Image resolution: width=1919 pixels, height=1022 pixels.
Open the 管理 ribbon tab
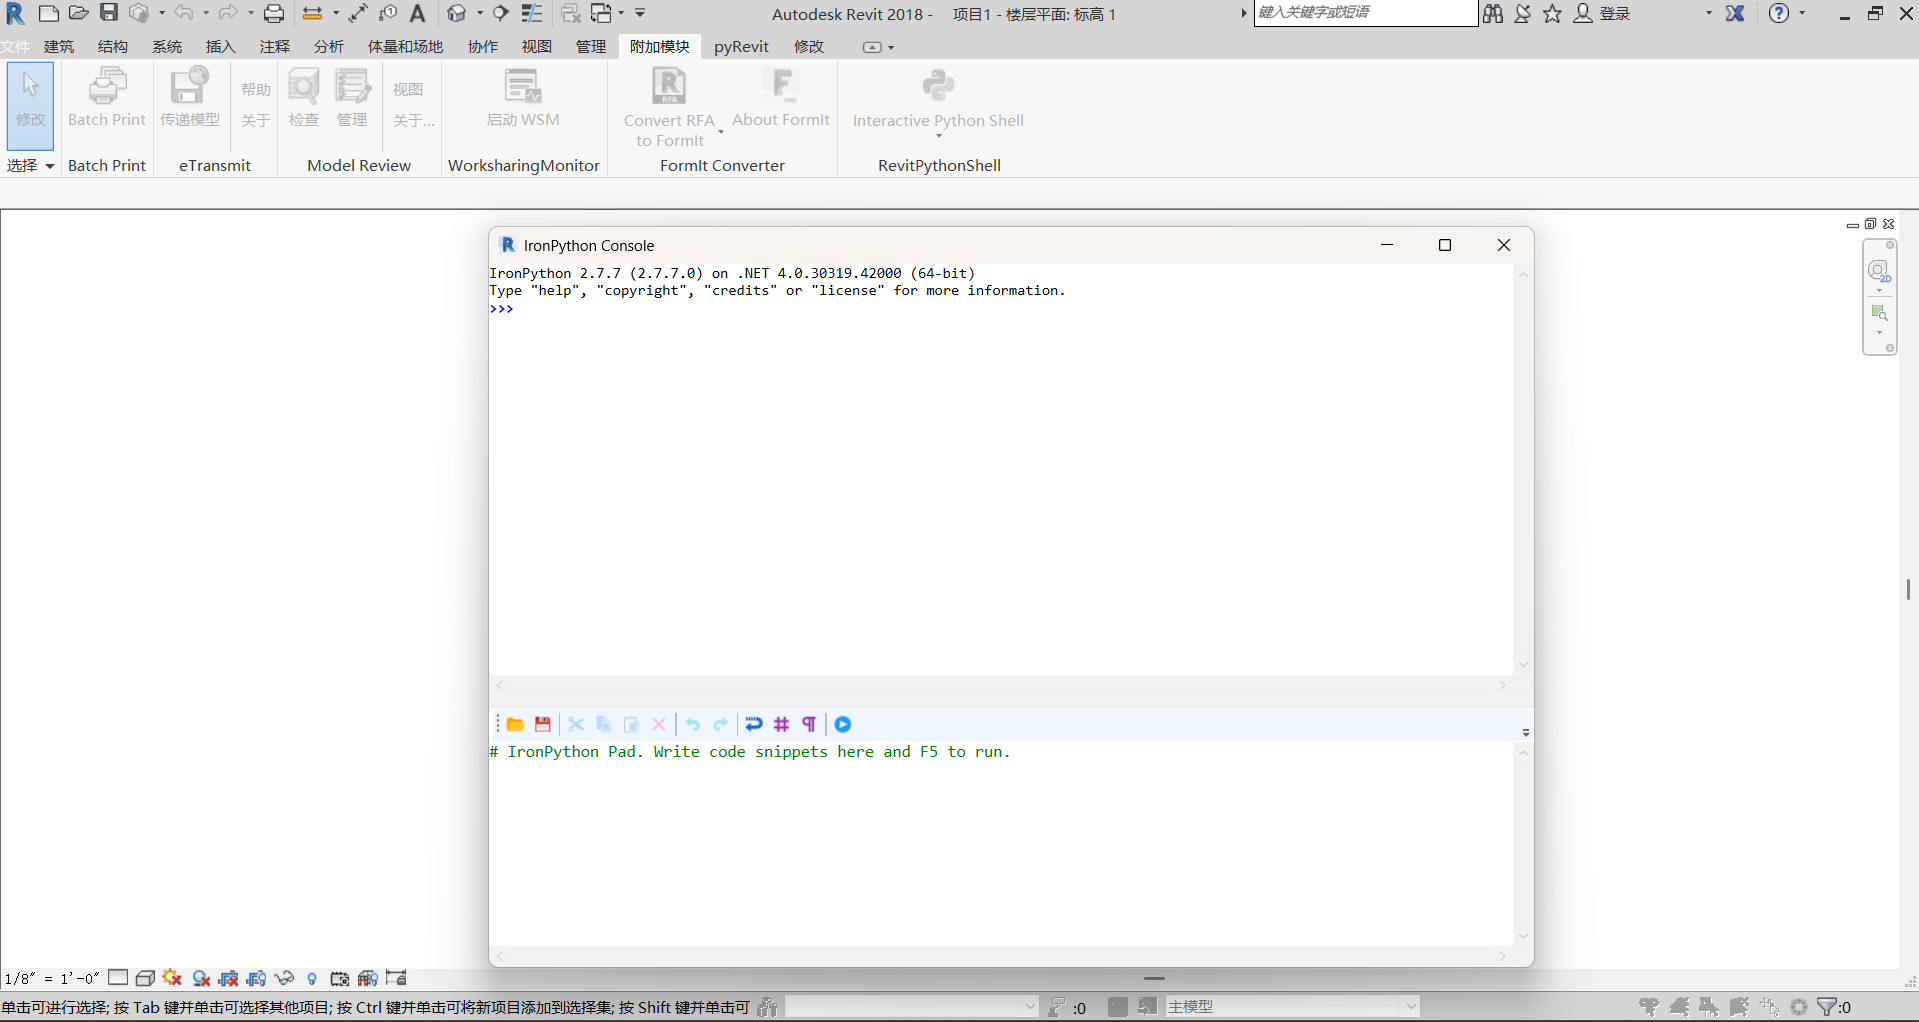coord(591,47)
